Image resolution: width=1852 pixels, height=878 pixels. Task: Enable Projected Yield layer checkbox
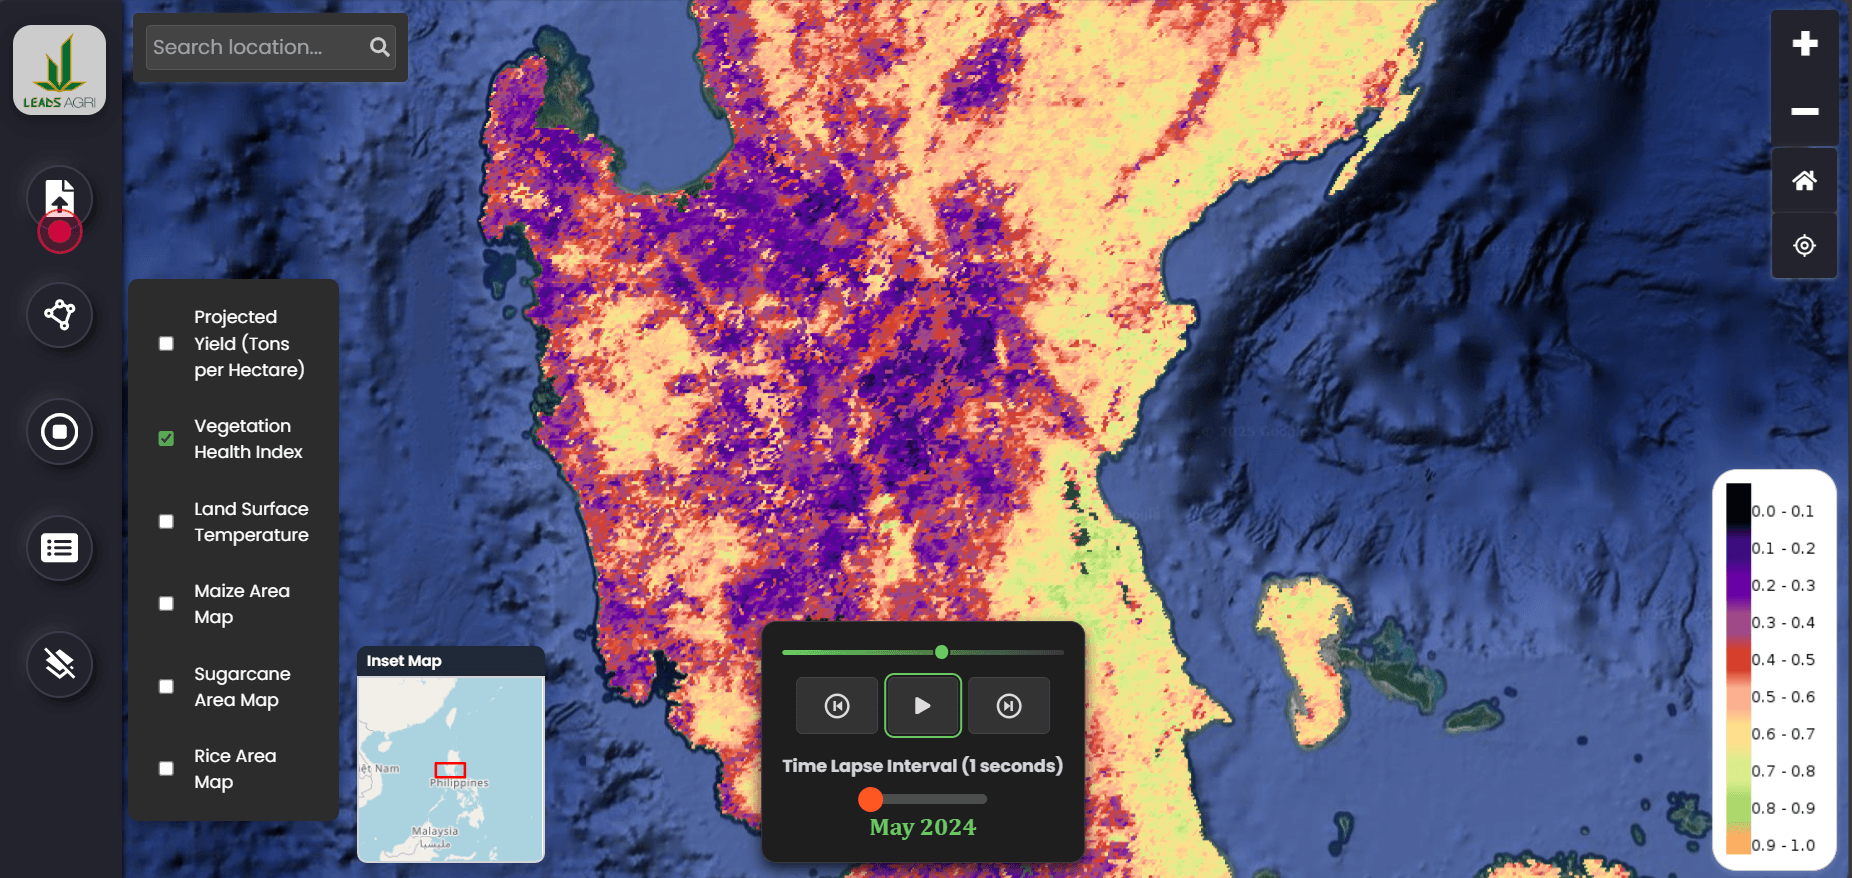[x=166, y=344]
